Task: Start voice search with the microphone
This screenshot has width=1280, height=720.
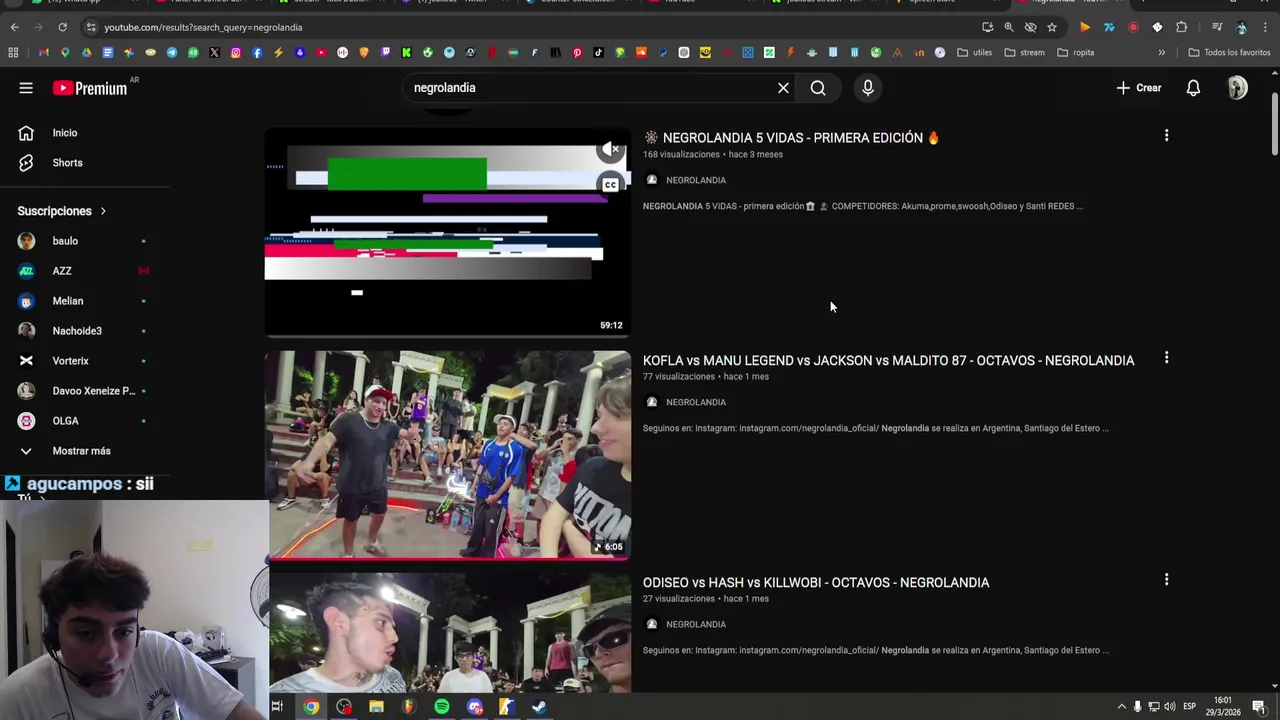Action: (x=868, y=88)
